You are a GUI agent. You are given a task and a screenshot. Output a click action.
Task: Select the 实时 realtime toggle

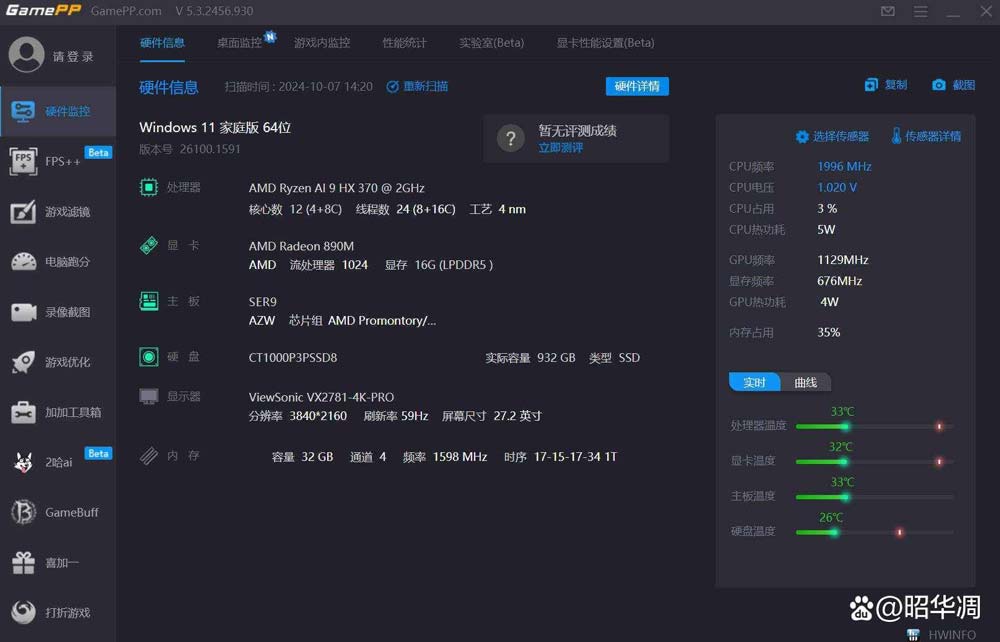(754, 382)
